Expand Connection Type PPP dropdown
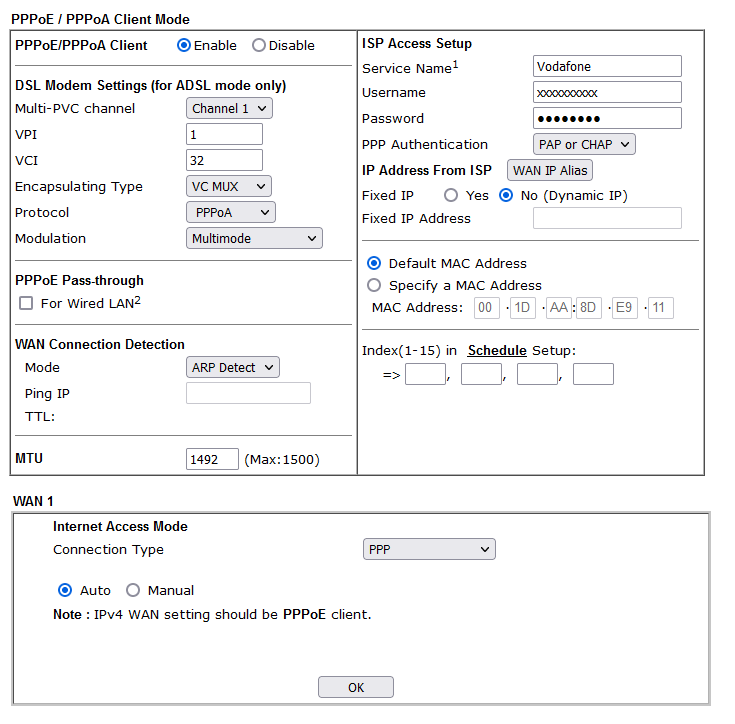 tap(429, 549)
